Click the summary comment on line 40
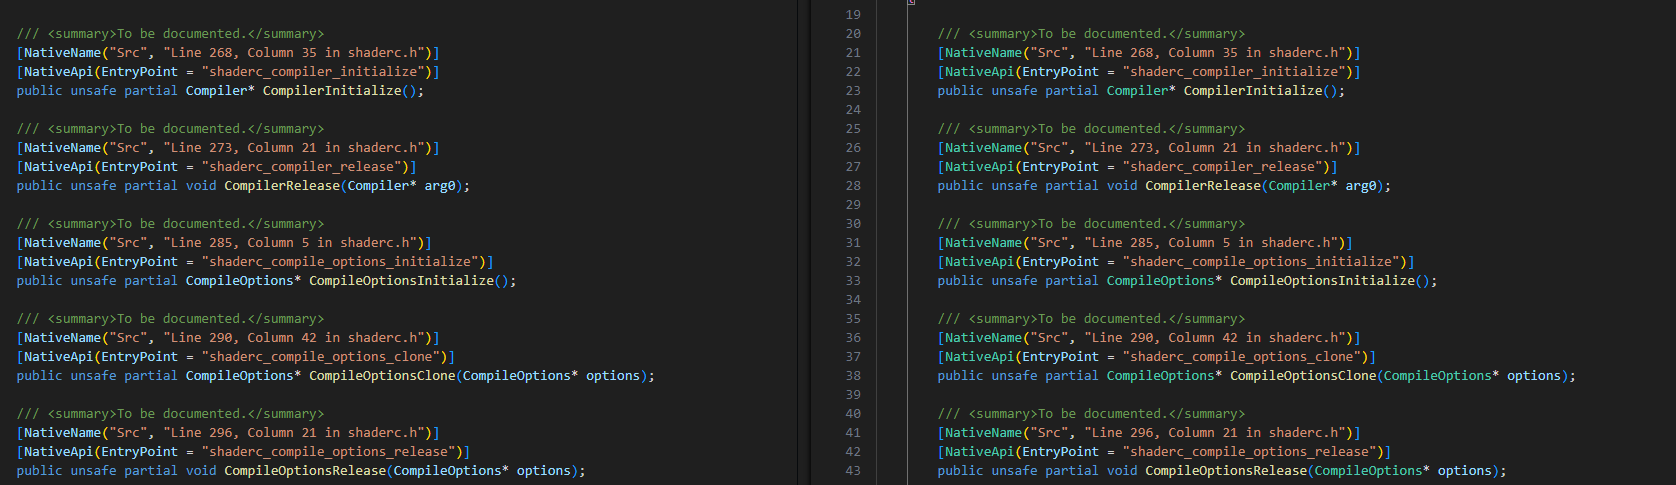This screenshot has height=485, width=1676. point(1091,414)
